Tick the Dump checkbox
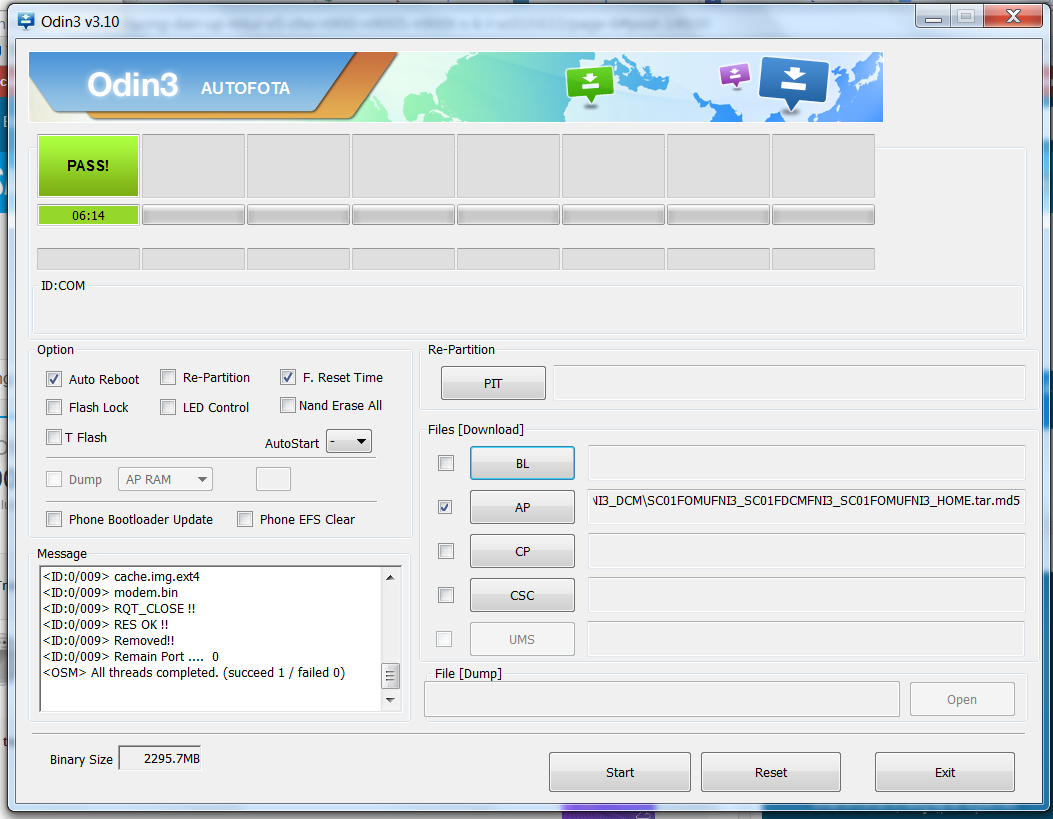Screen dimensions: 1053x819 [x=54, y=479]
